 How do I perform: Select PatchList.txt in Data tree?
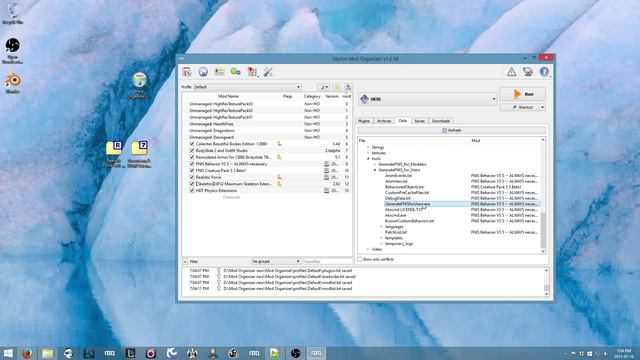point(396,232)
